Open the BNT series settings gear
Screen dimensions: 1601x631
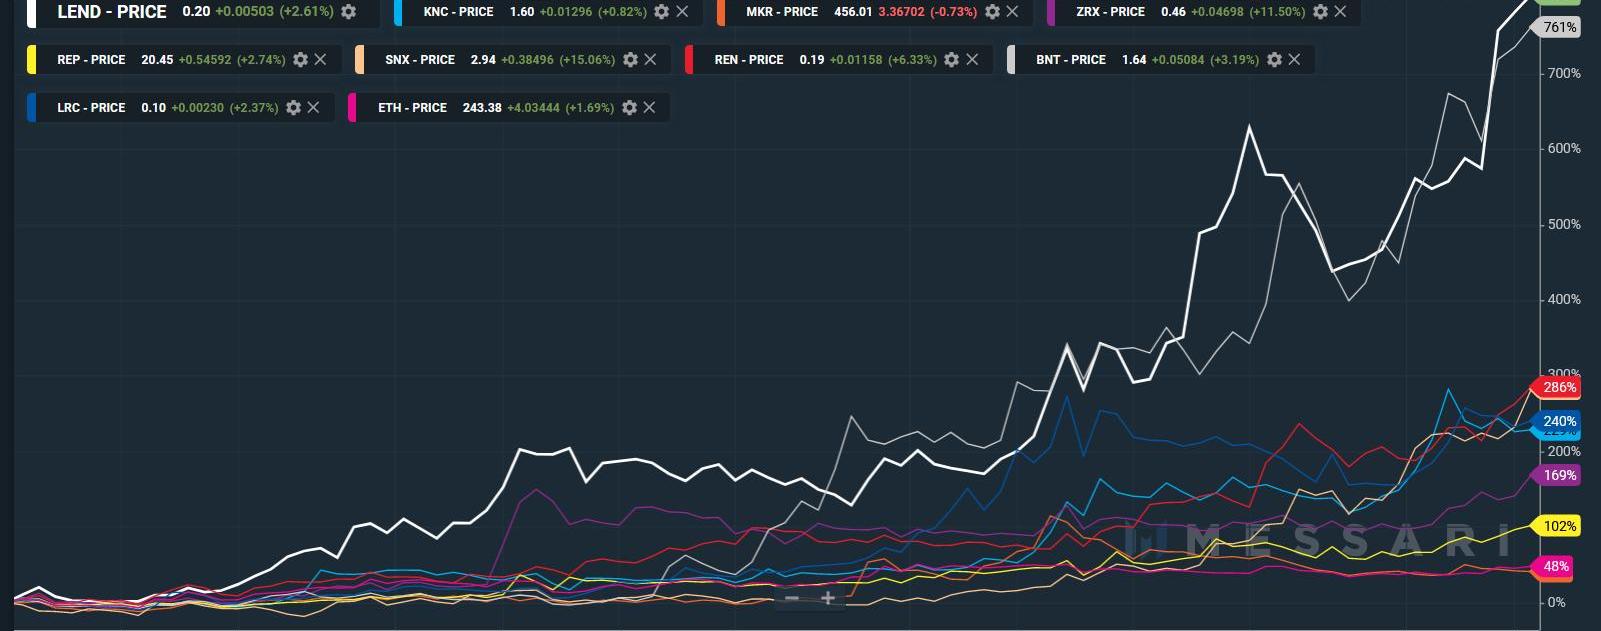(1274, 60)
